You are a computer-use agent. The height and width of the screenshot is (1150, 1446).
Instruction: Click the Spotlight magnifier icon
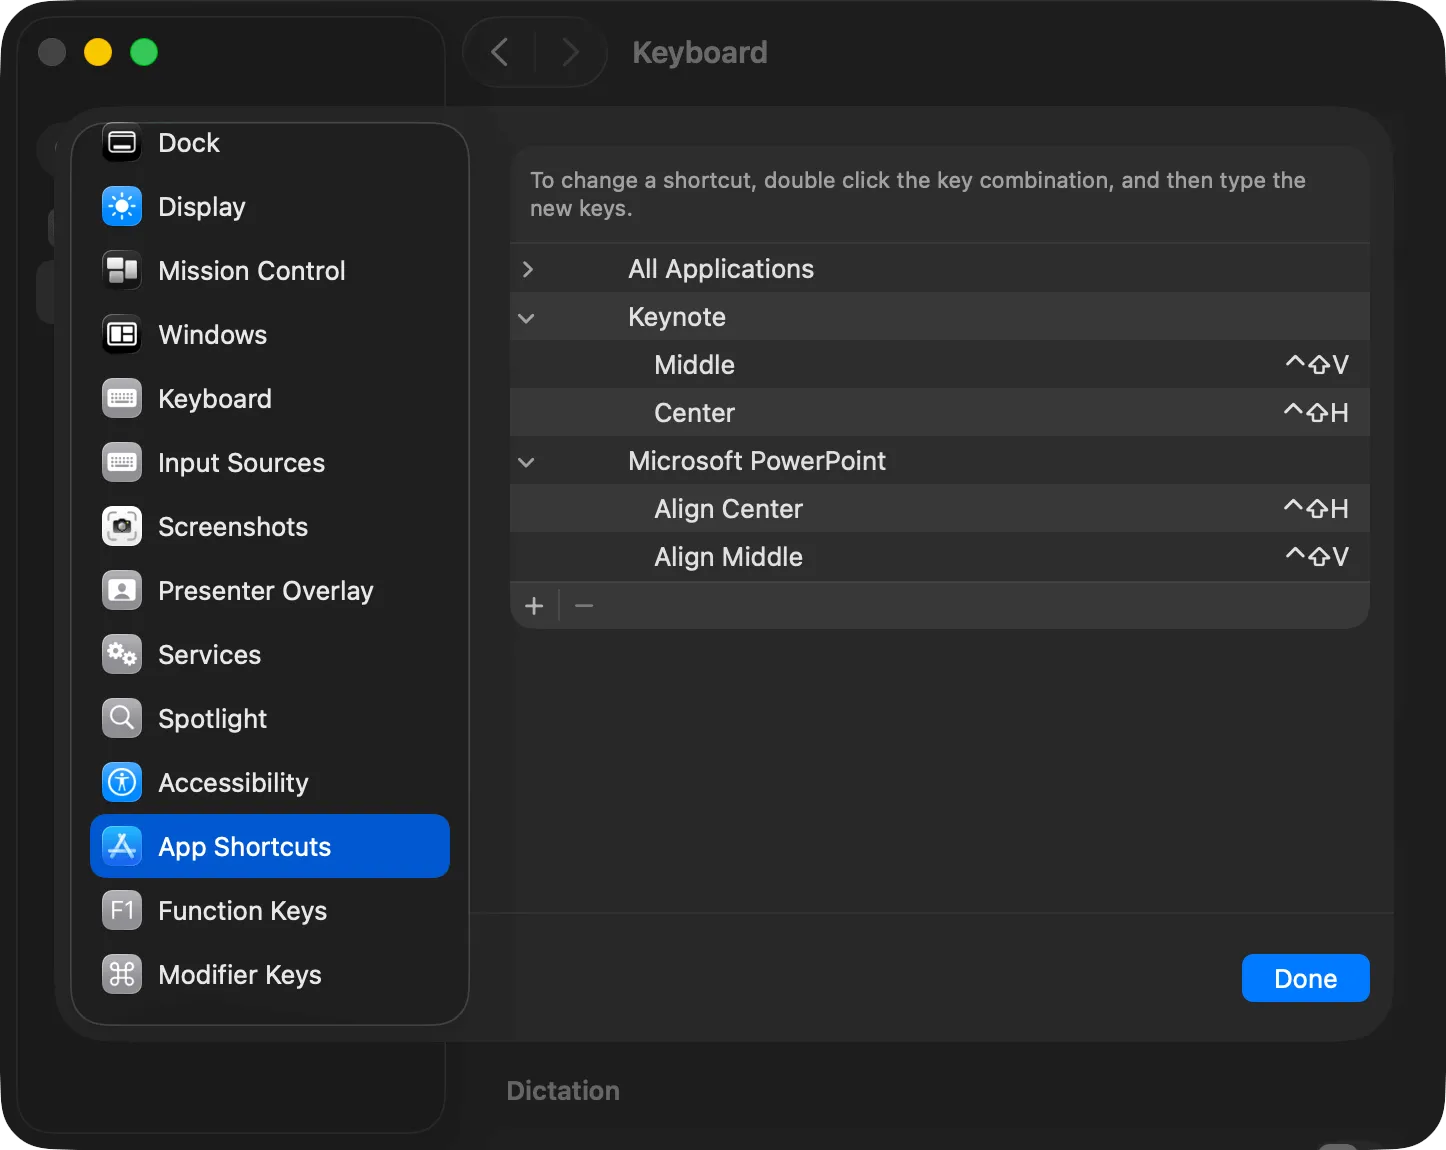pyautogui.click(x=122, y=719)
